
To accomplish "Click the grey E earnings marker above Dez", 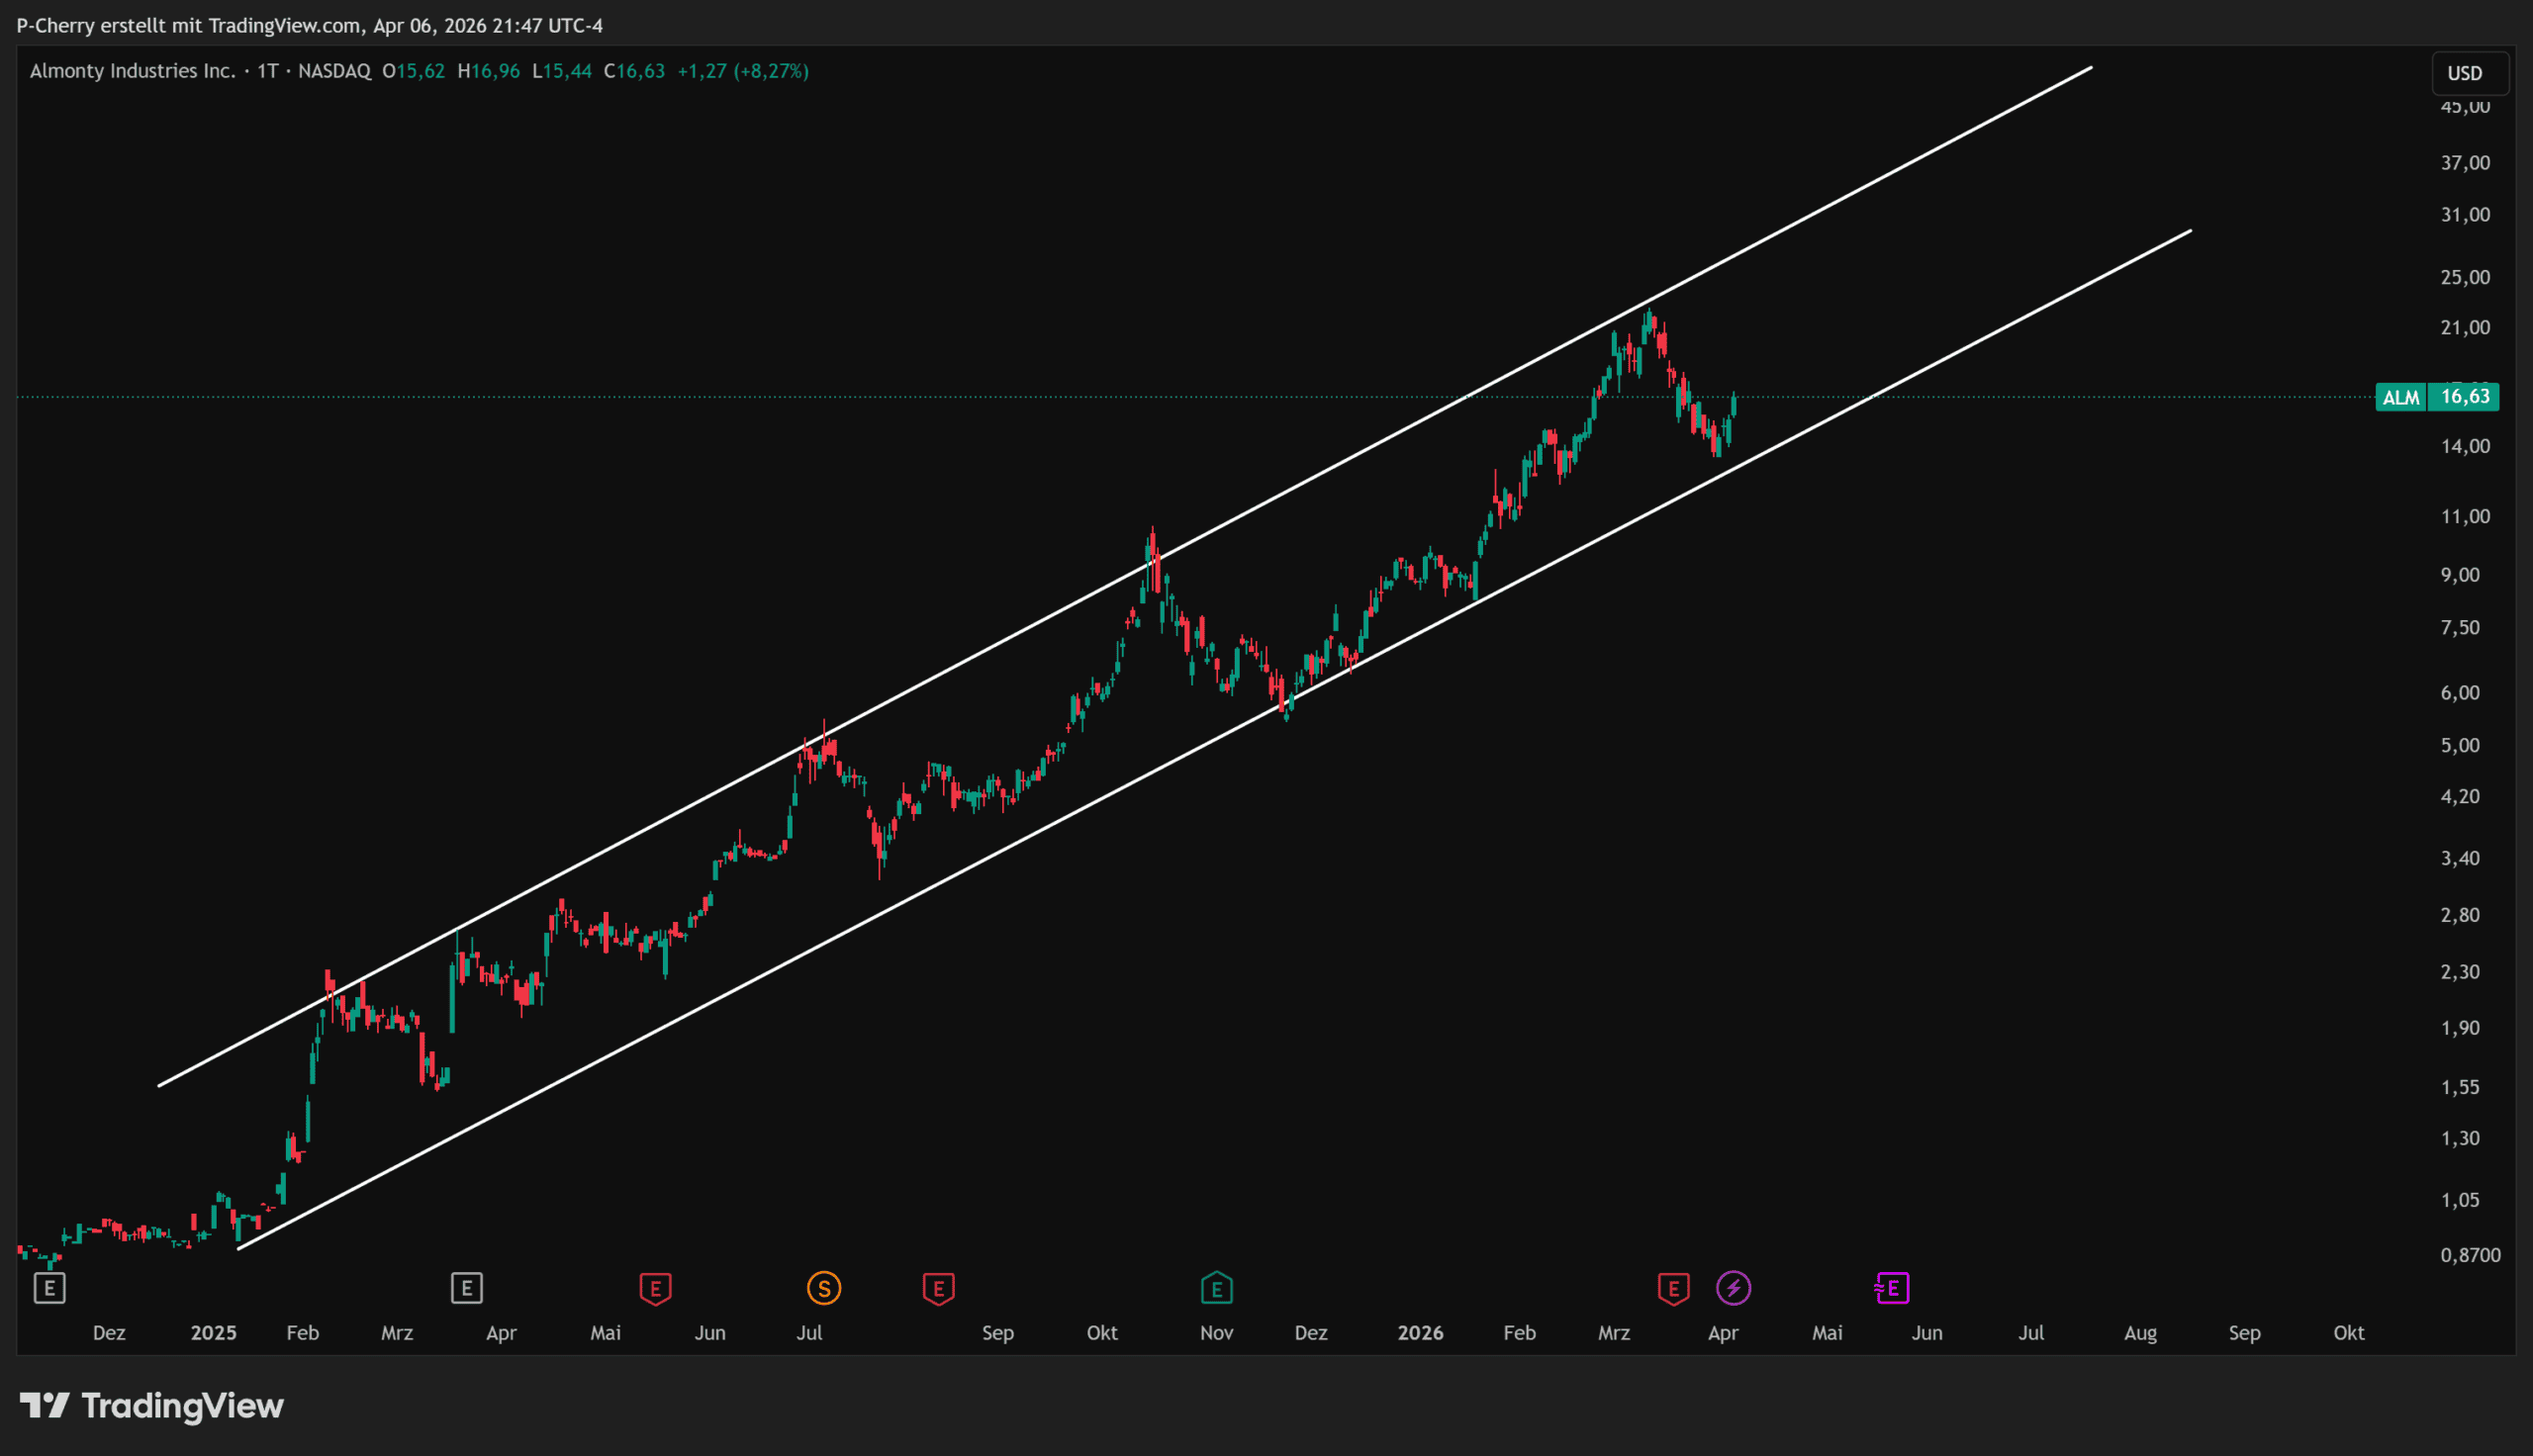I will pyautogui.click(x=49, y=1288).
